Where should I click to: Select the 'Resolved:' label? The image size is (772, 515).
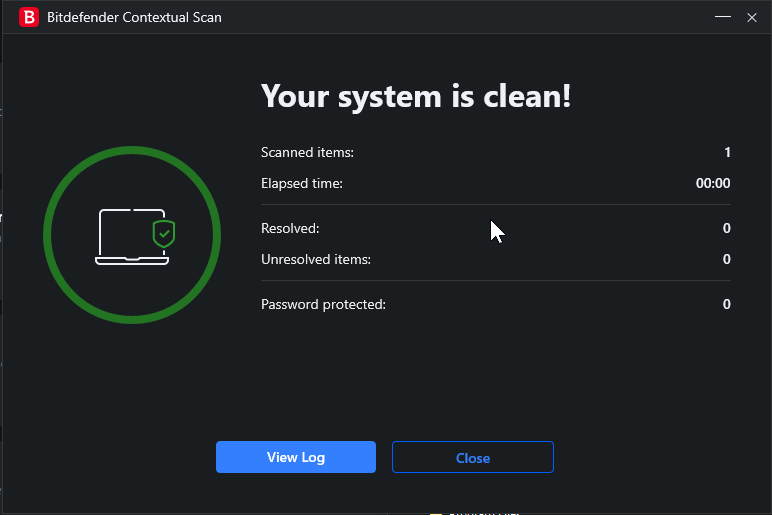290,228
